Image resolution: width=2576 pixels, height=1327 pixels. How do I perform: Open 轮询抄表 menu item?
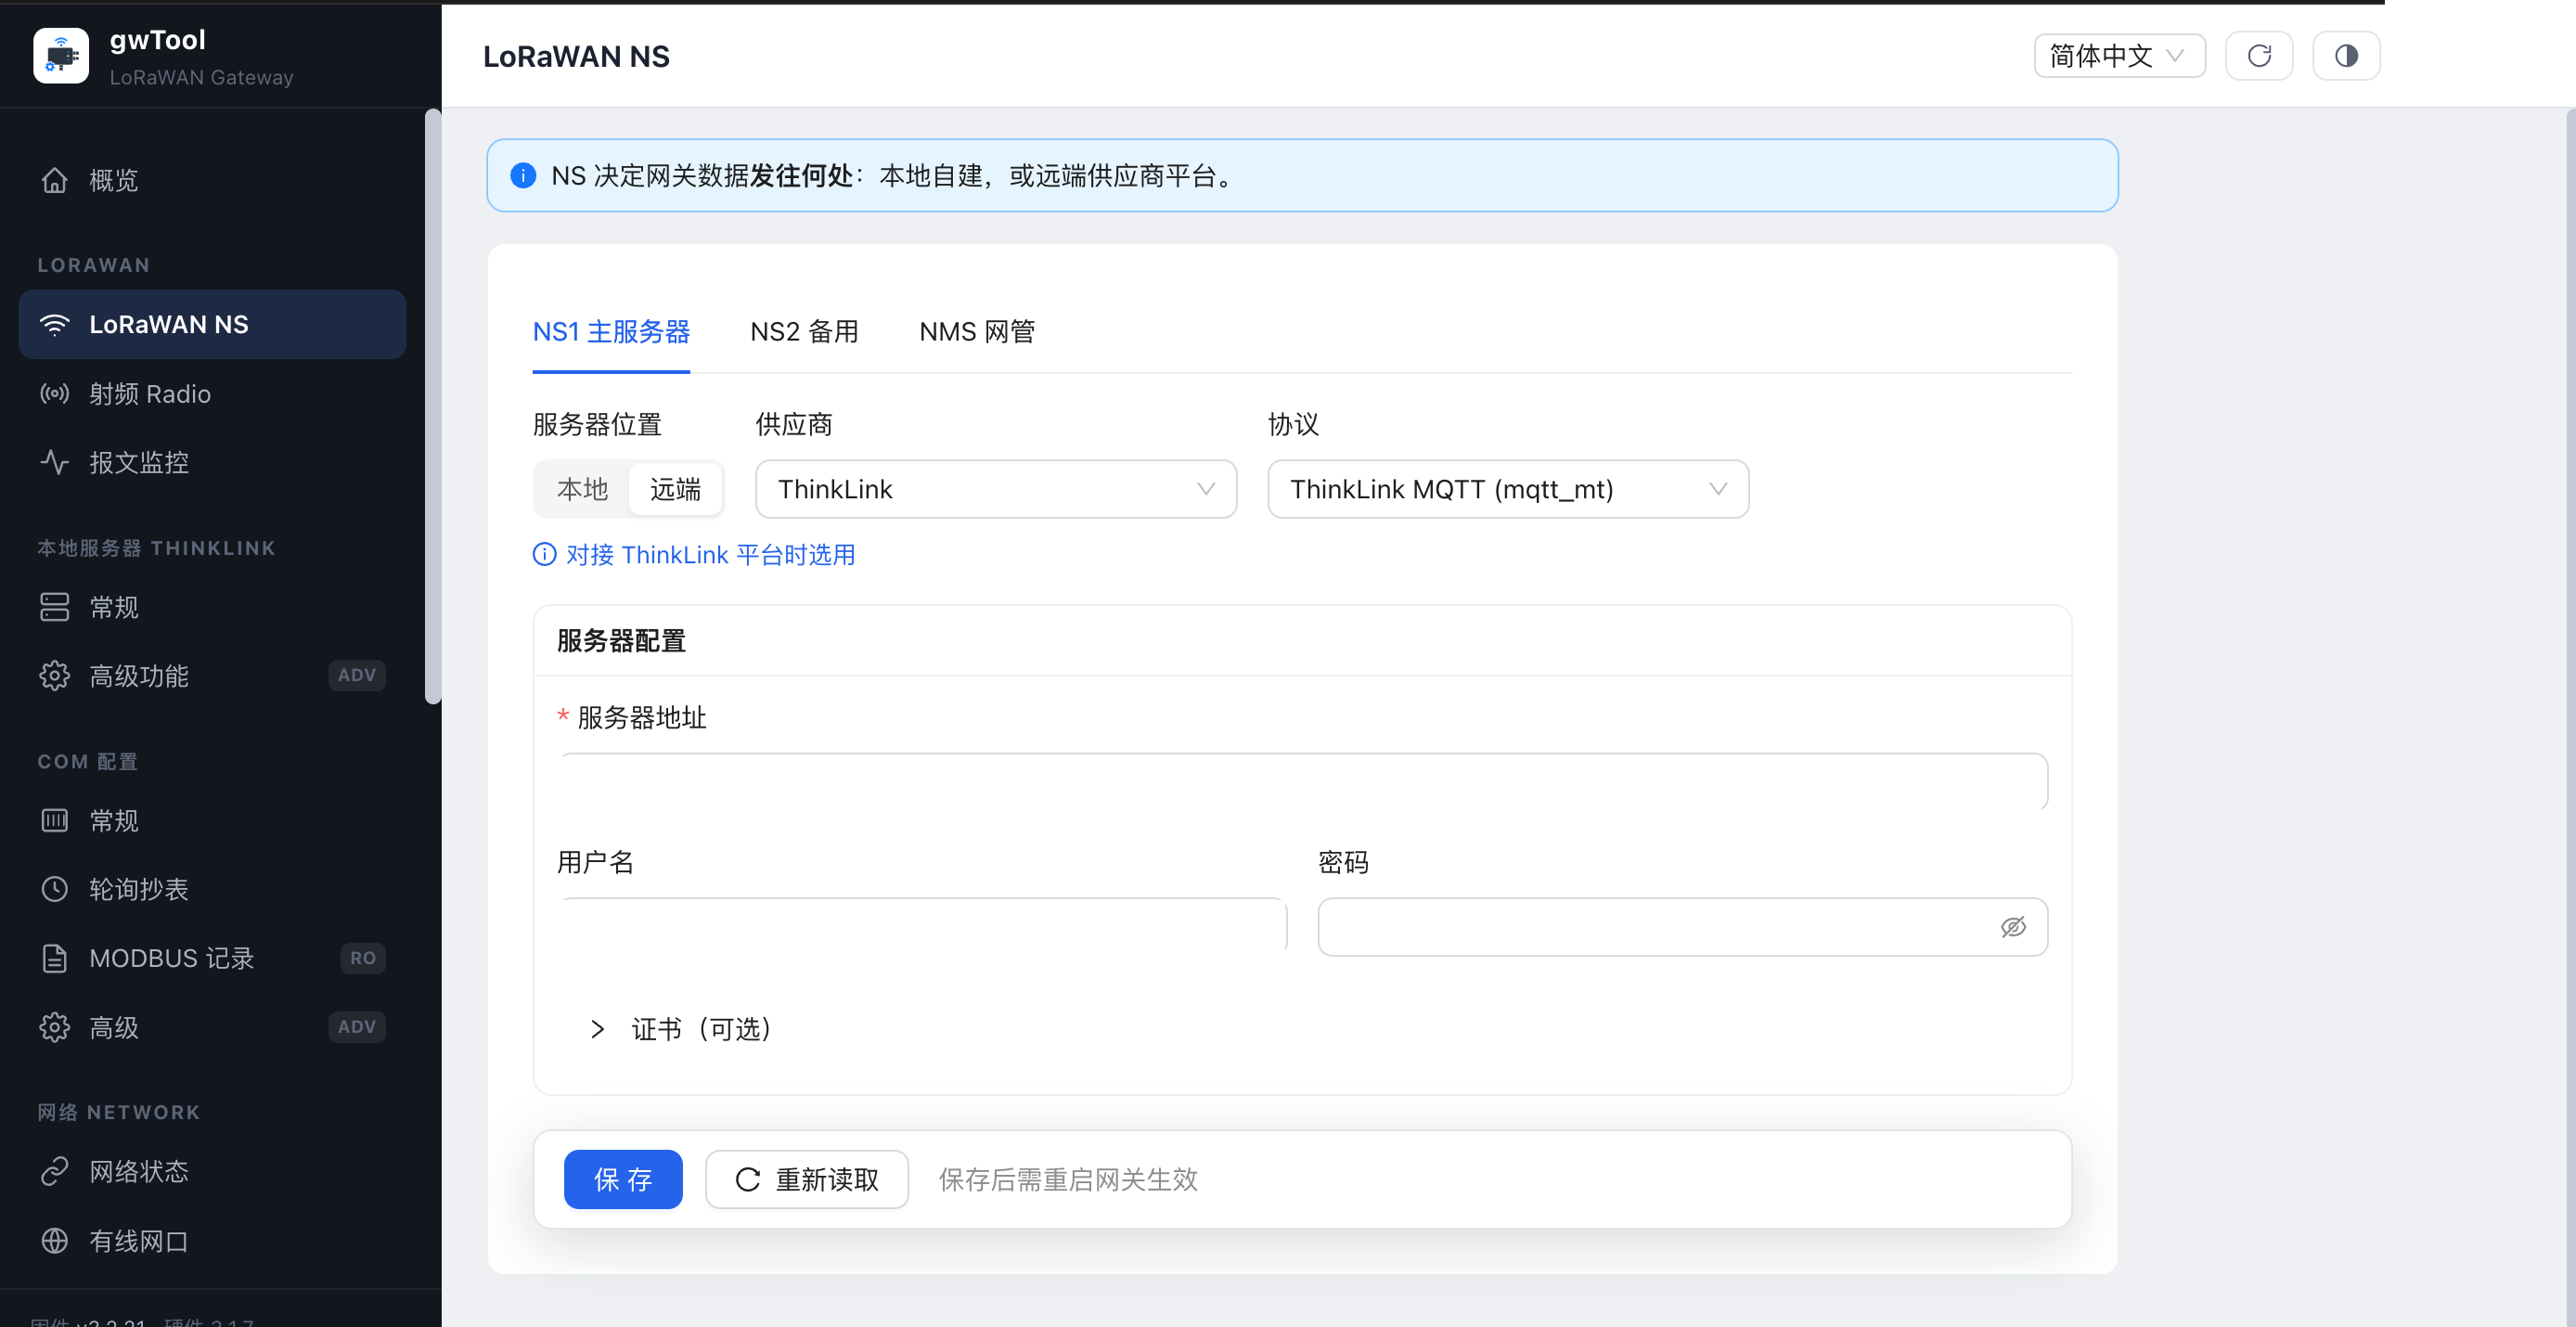coord(212,889)
